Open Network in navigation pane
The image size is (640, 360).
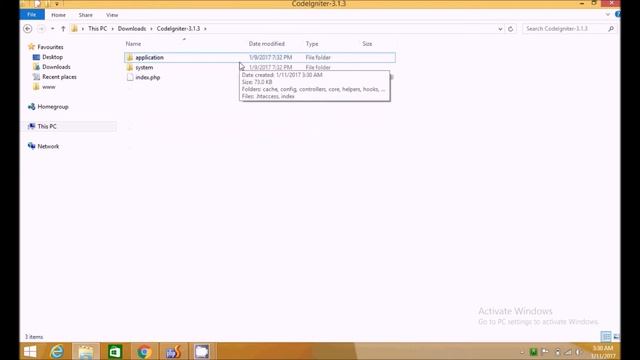(48, 146)
